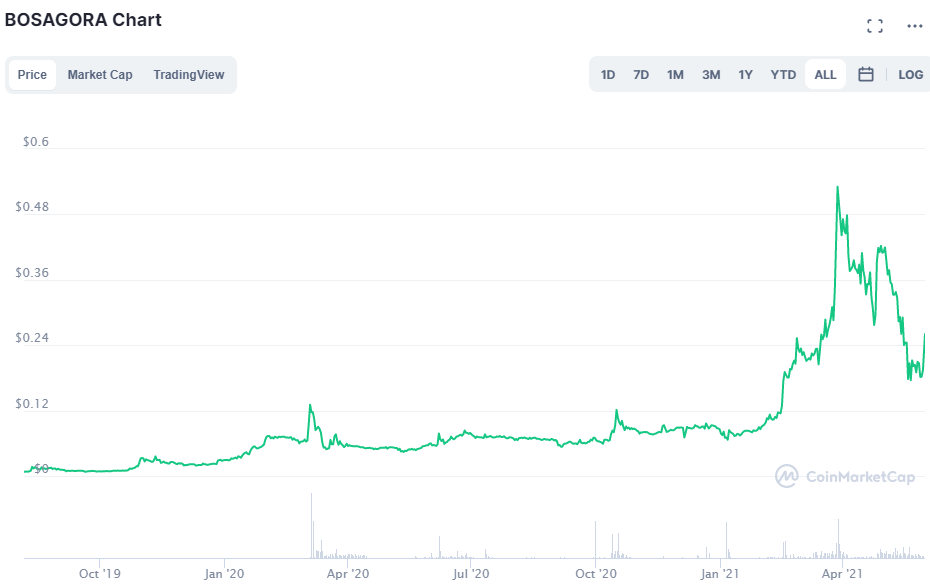This screenshot has height=586, width=930.
Task: Click the tallest volume bar near Apr '20
Action: click(311, 526)
